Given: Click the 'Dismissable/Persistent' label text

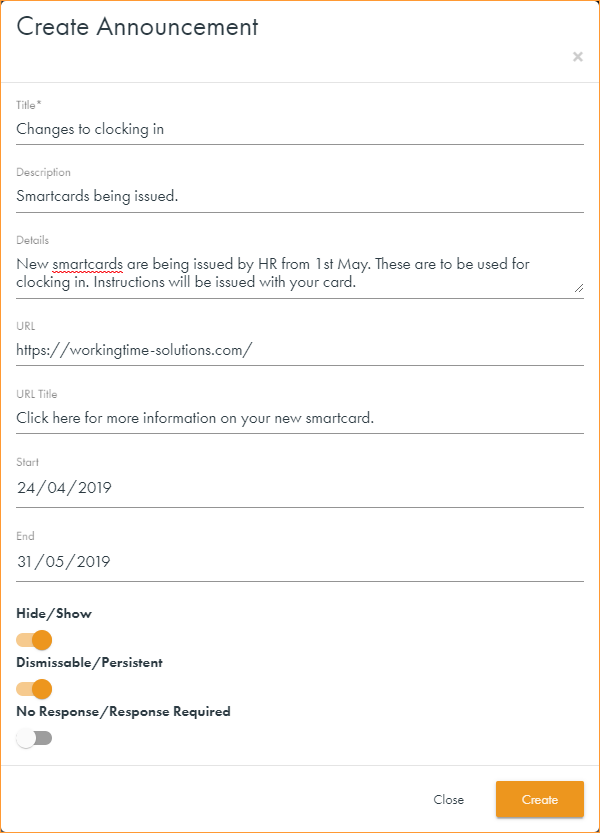Looking at the screenshot, I should click(90, 663).
